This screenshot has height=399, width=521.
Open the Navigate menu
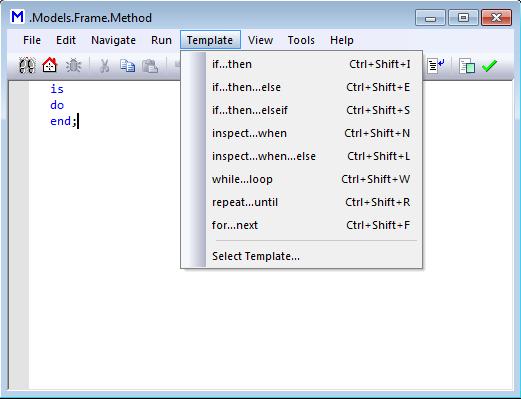[x=113, y=40]
